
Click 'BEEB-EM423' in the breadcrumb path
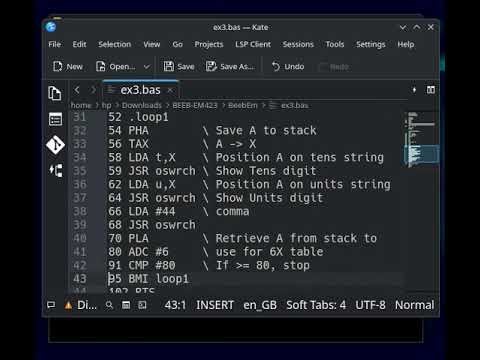point(195,105)
